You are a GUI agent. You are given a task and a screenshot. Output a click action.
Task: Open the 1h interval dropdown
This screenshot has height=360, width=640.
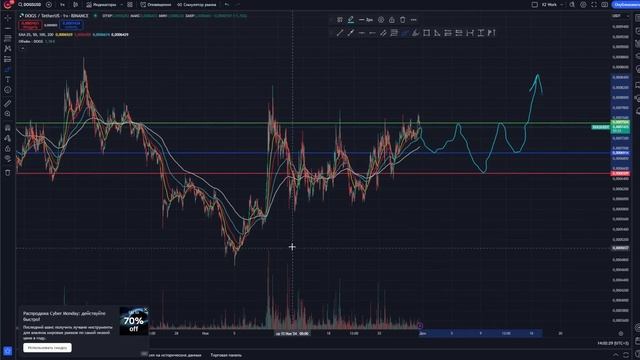point(62,4)
